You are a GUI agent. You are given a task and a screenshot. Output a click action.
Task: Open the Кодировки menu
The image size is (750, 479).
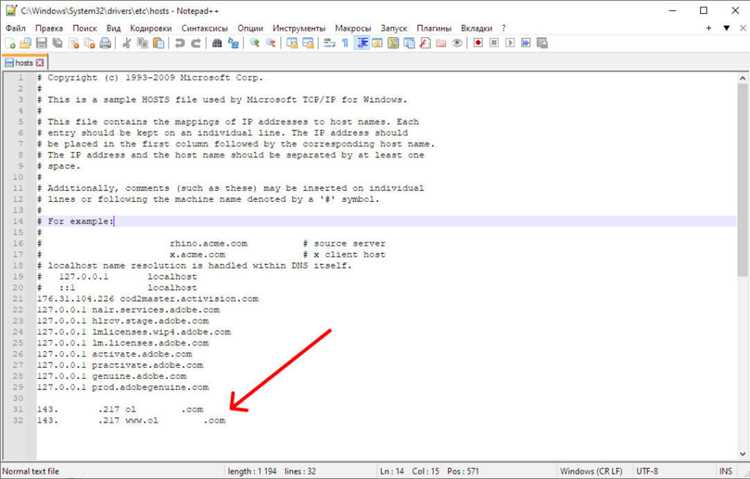tap(151, 28)
